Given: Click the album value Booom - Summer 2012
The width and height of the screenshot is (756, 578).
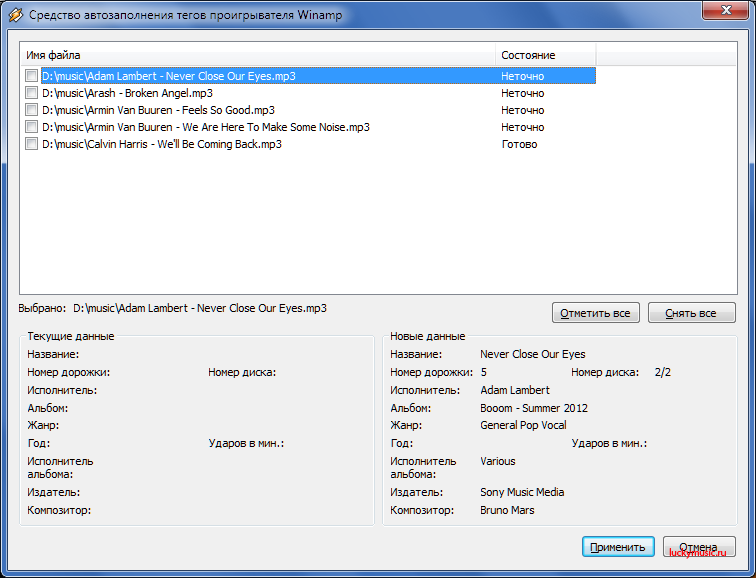Looking at the screenshot, I should tap(534, 408).
